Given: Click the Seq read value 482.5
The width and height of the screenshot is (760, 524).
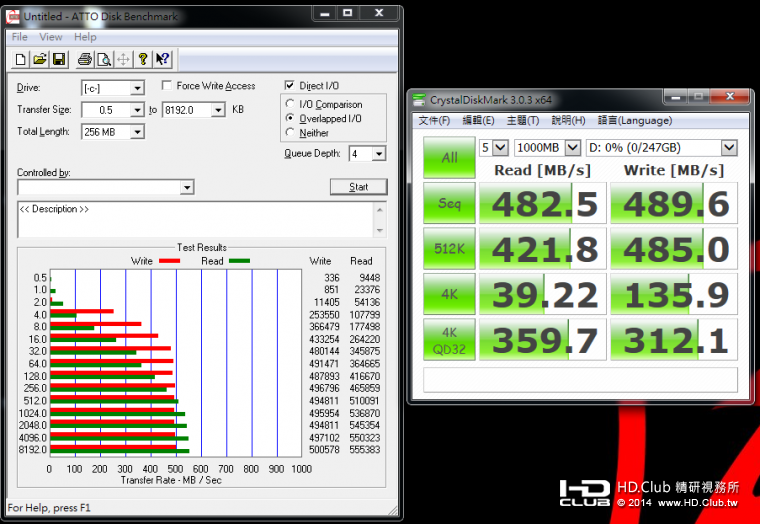Looking at the screenshot, I should 543,203.
